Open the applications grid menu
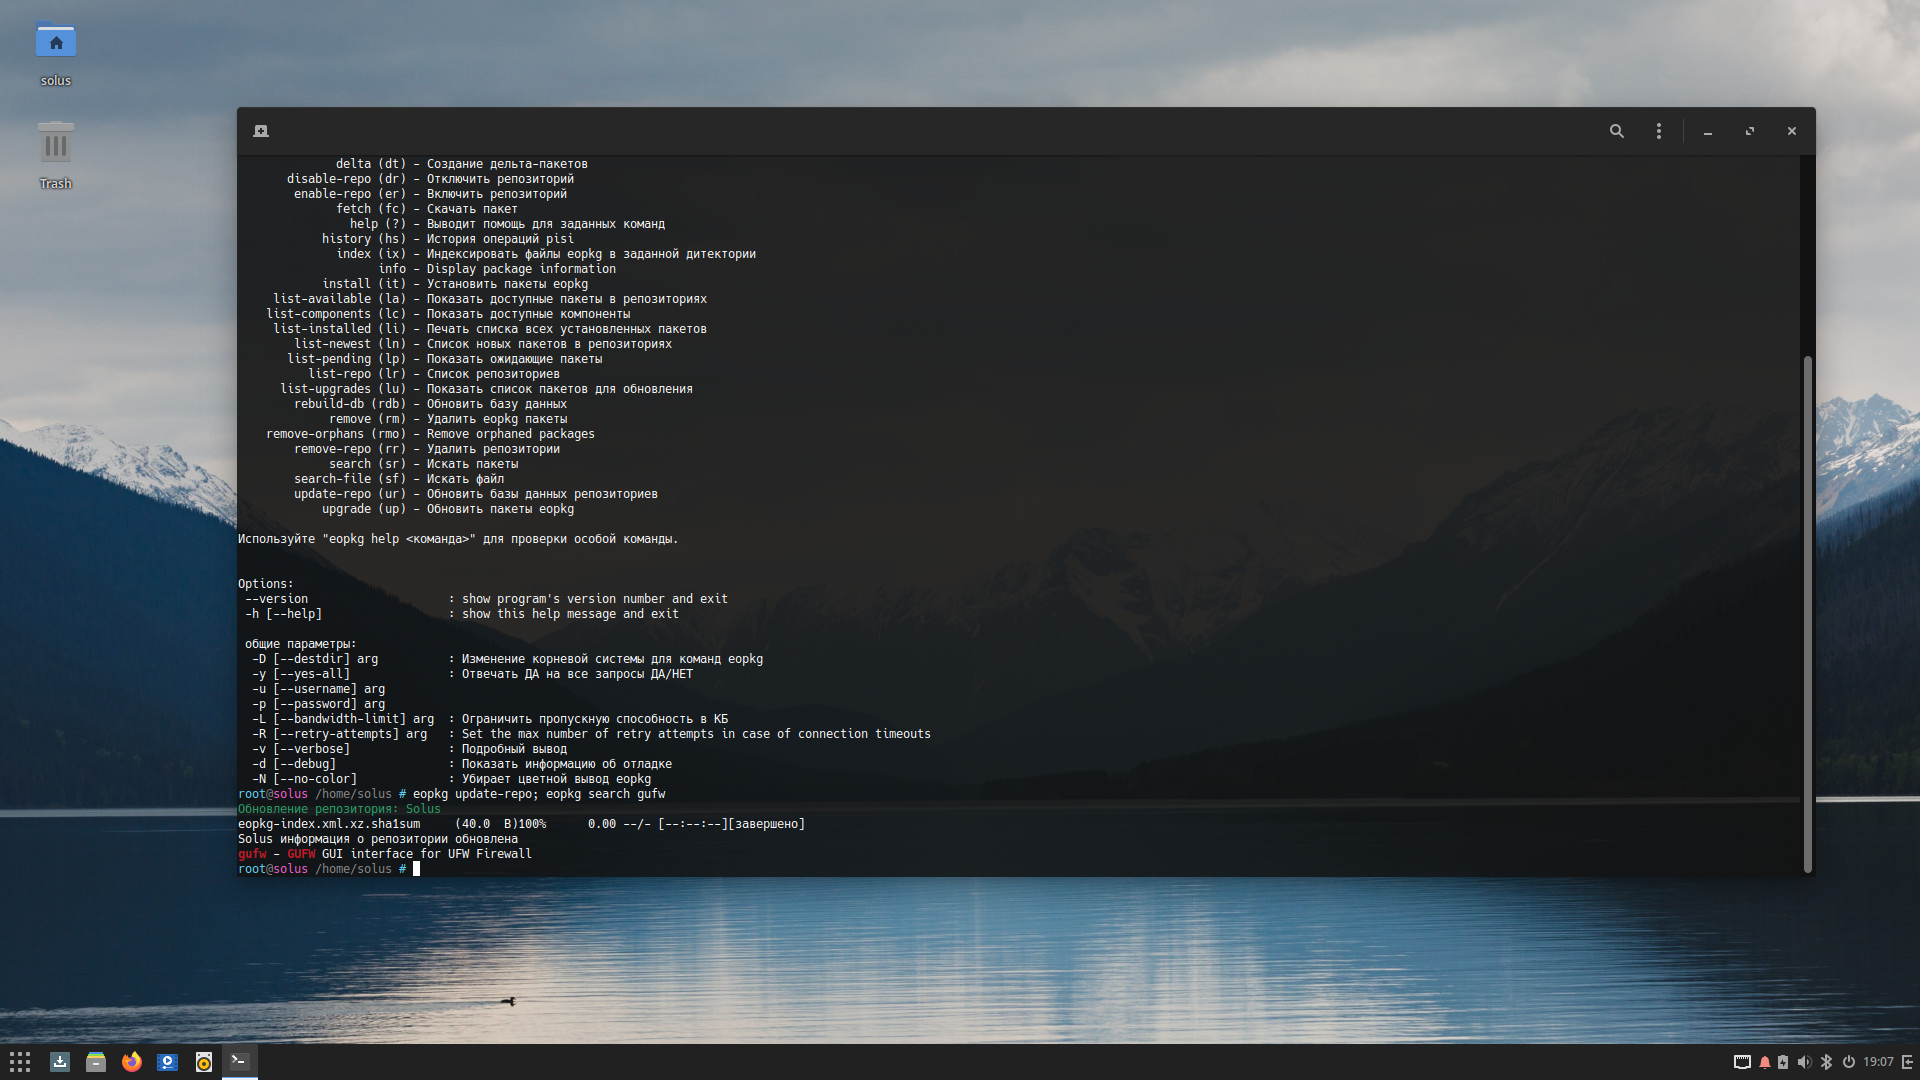Screen dimensions: 1920x1080 [x=20, y=1062]
